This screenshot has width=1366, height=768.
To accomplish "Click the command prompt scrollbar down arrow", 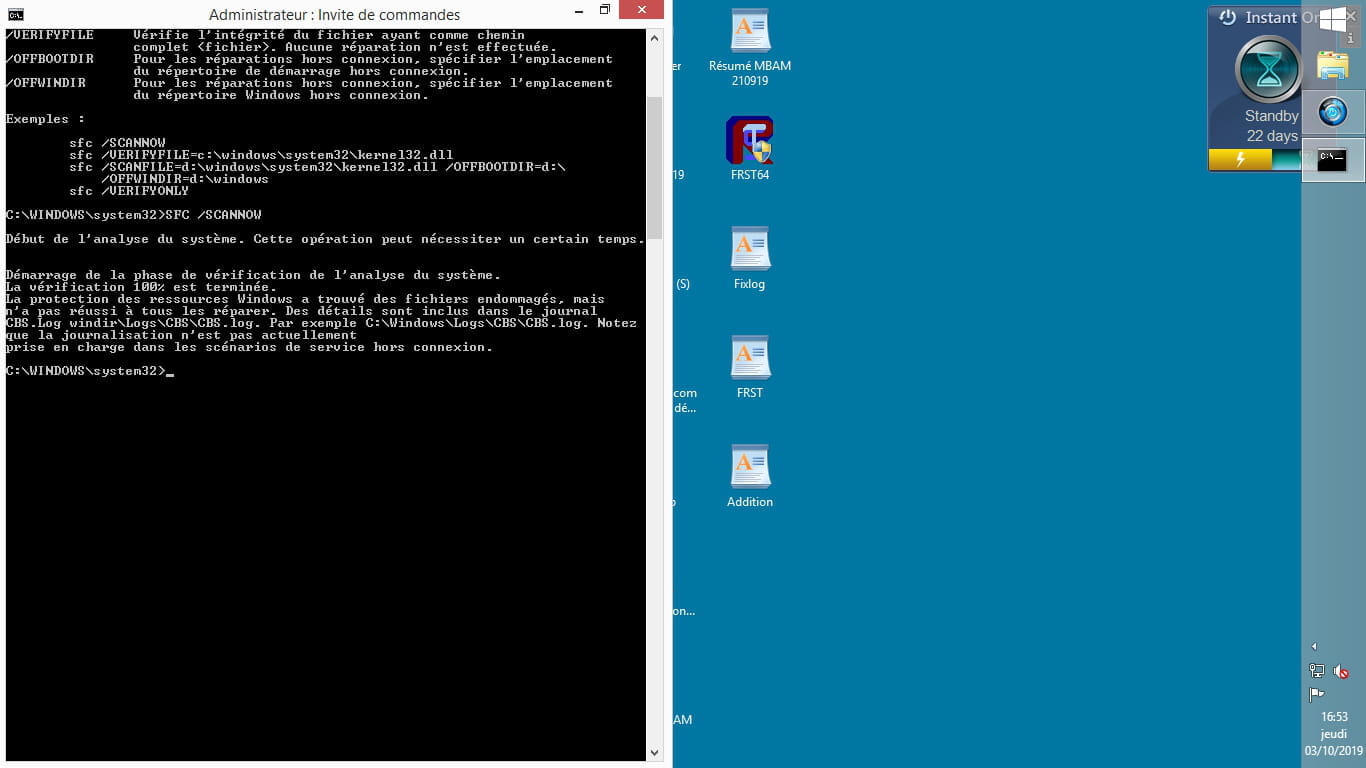I will 655,753.
